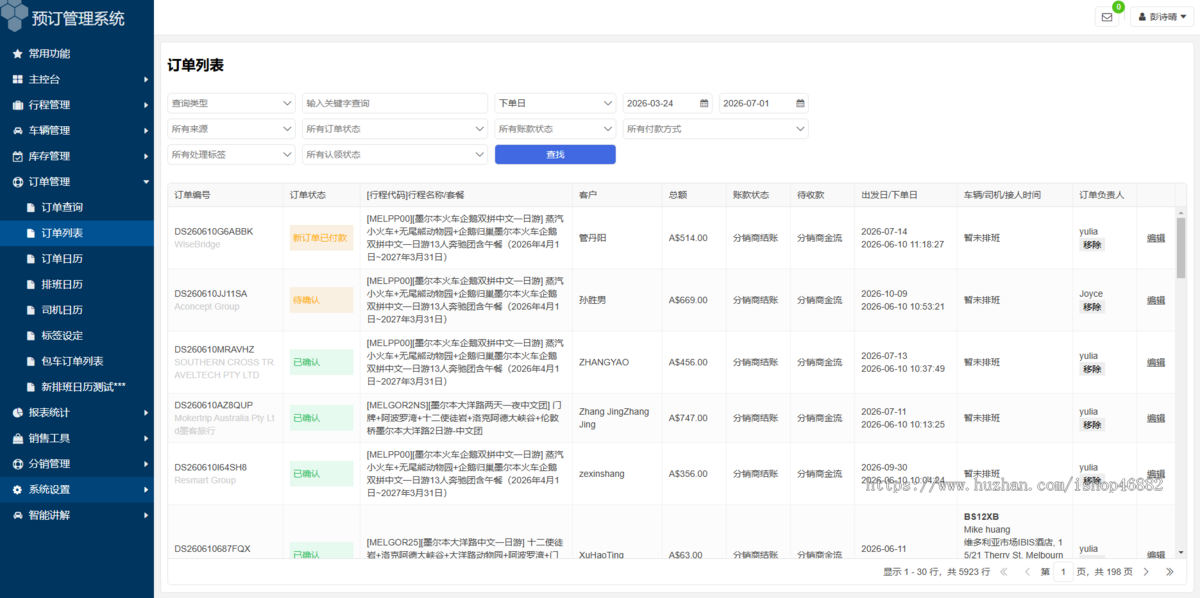Click 移除 under owner Joyce

tap(1092, 307)
